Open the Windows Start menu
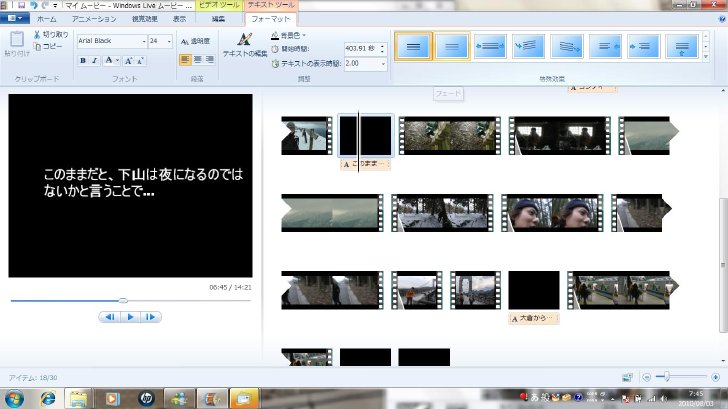Image resolution: width=728 pixels, height=409 pixels. (13, 399)
